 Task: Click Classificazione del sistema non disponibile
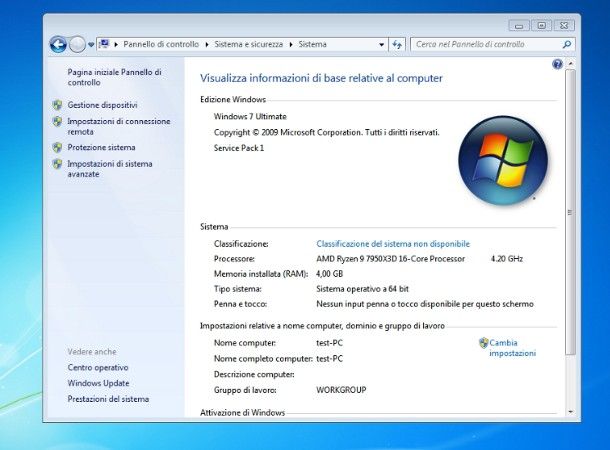tap(393, 244)
